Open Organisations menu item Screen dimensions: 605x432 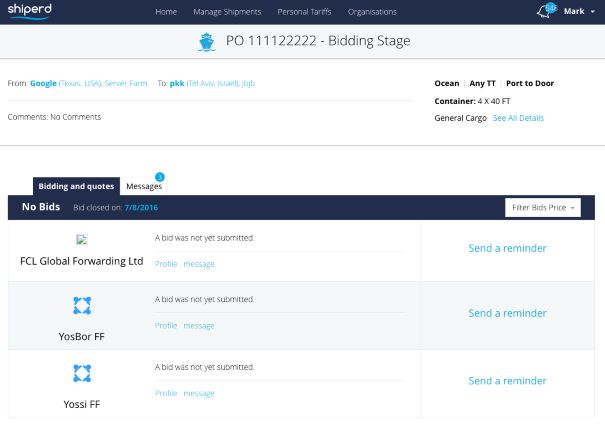pyautogui.click(x=372, y=12)
